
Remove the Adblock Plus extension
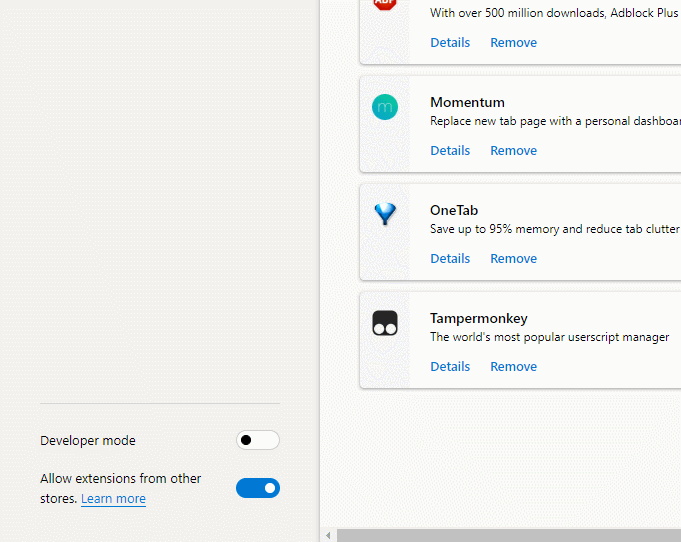tap(513, 43)
